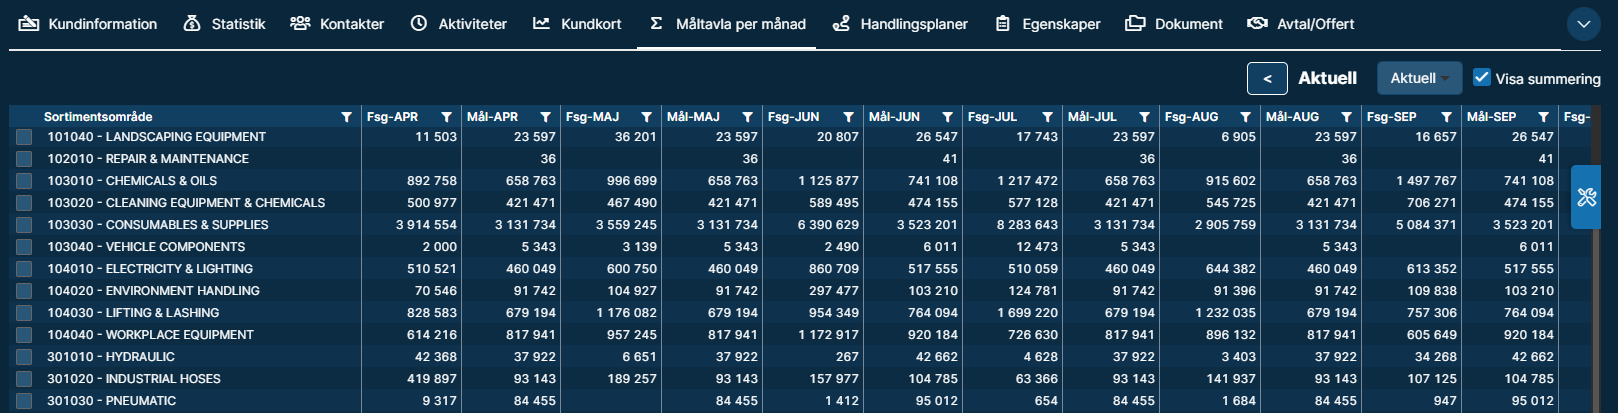Expand the round chevron menu at top right
The height and width of the screenshot is (413, 1618).
(x=1583, y=24)
